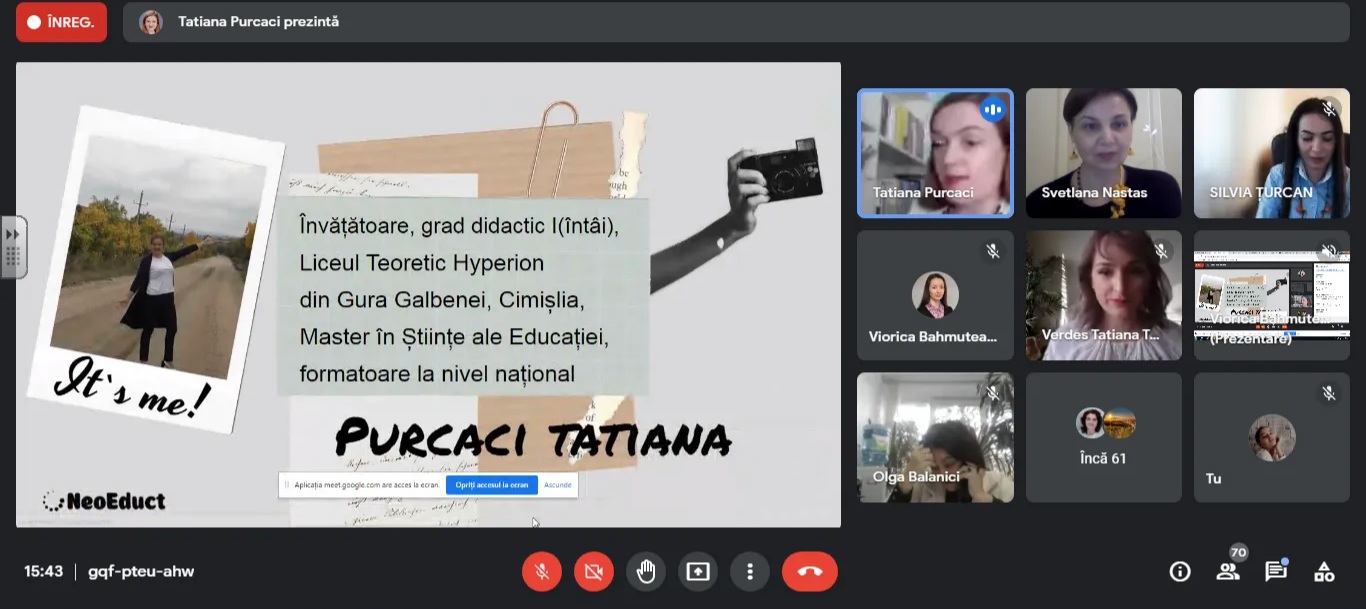This screenshot has width=1366, height=609.
Task: Select Svetlana Nastas's video tile
Action: click(x=1104, y=153)
